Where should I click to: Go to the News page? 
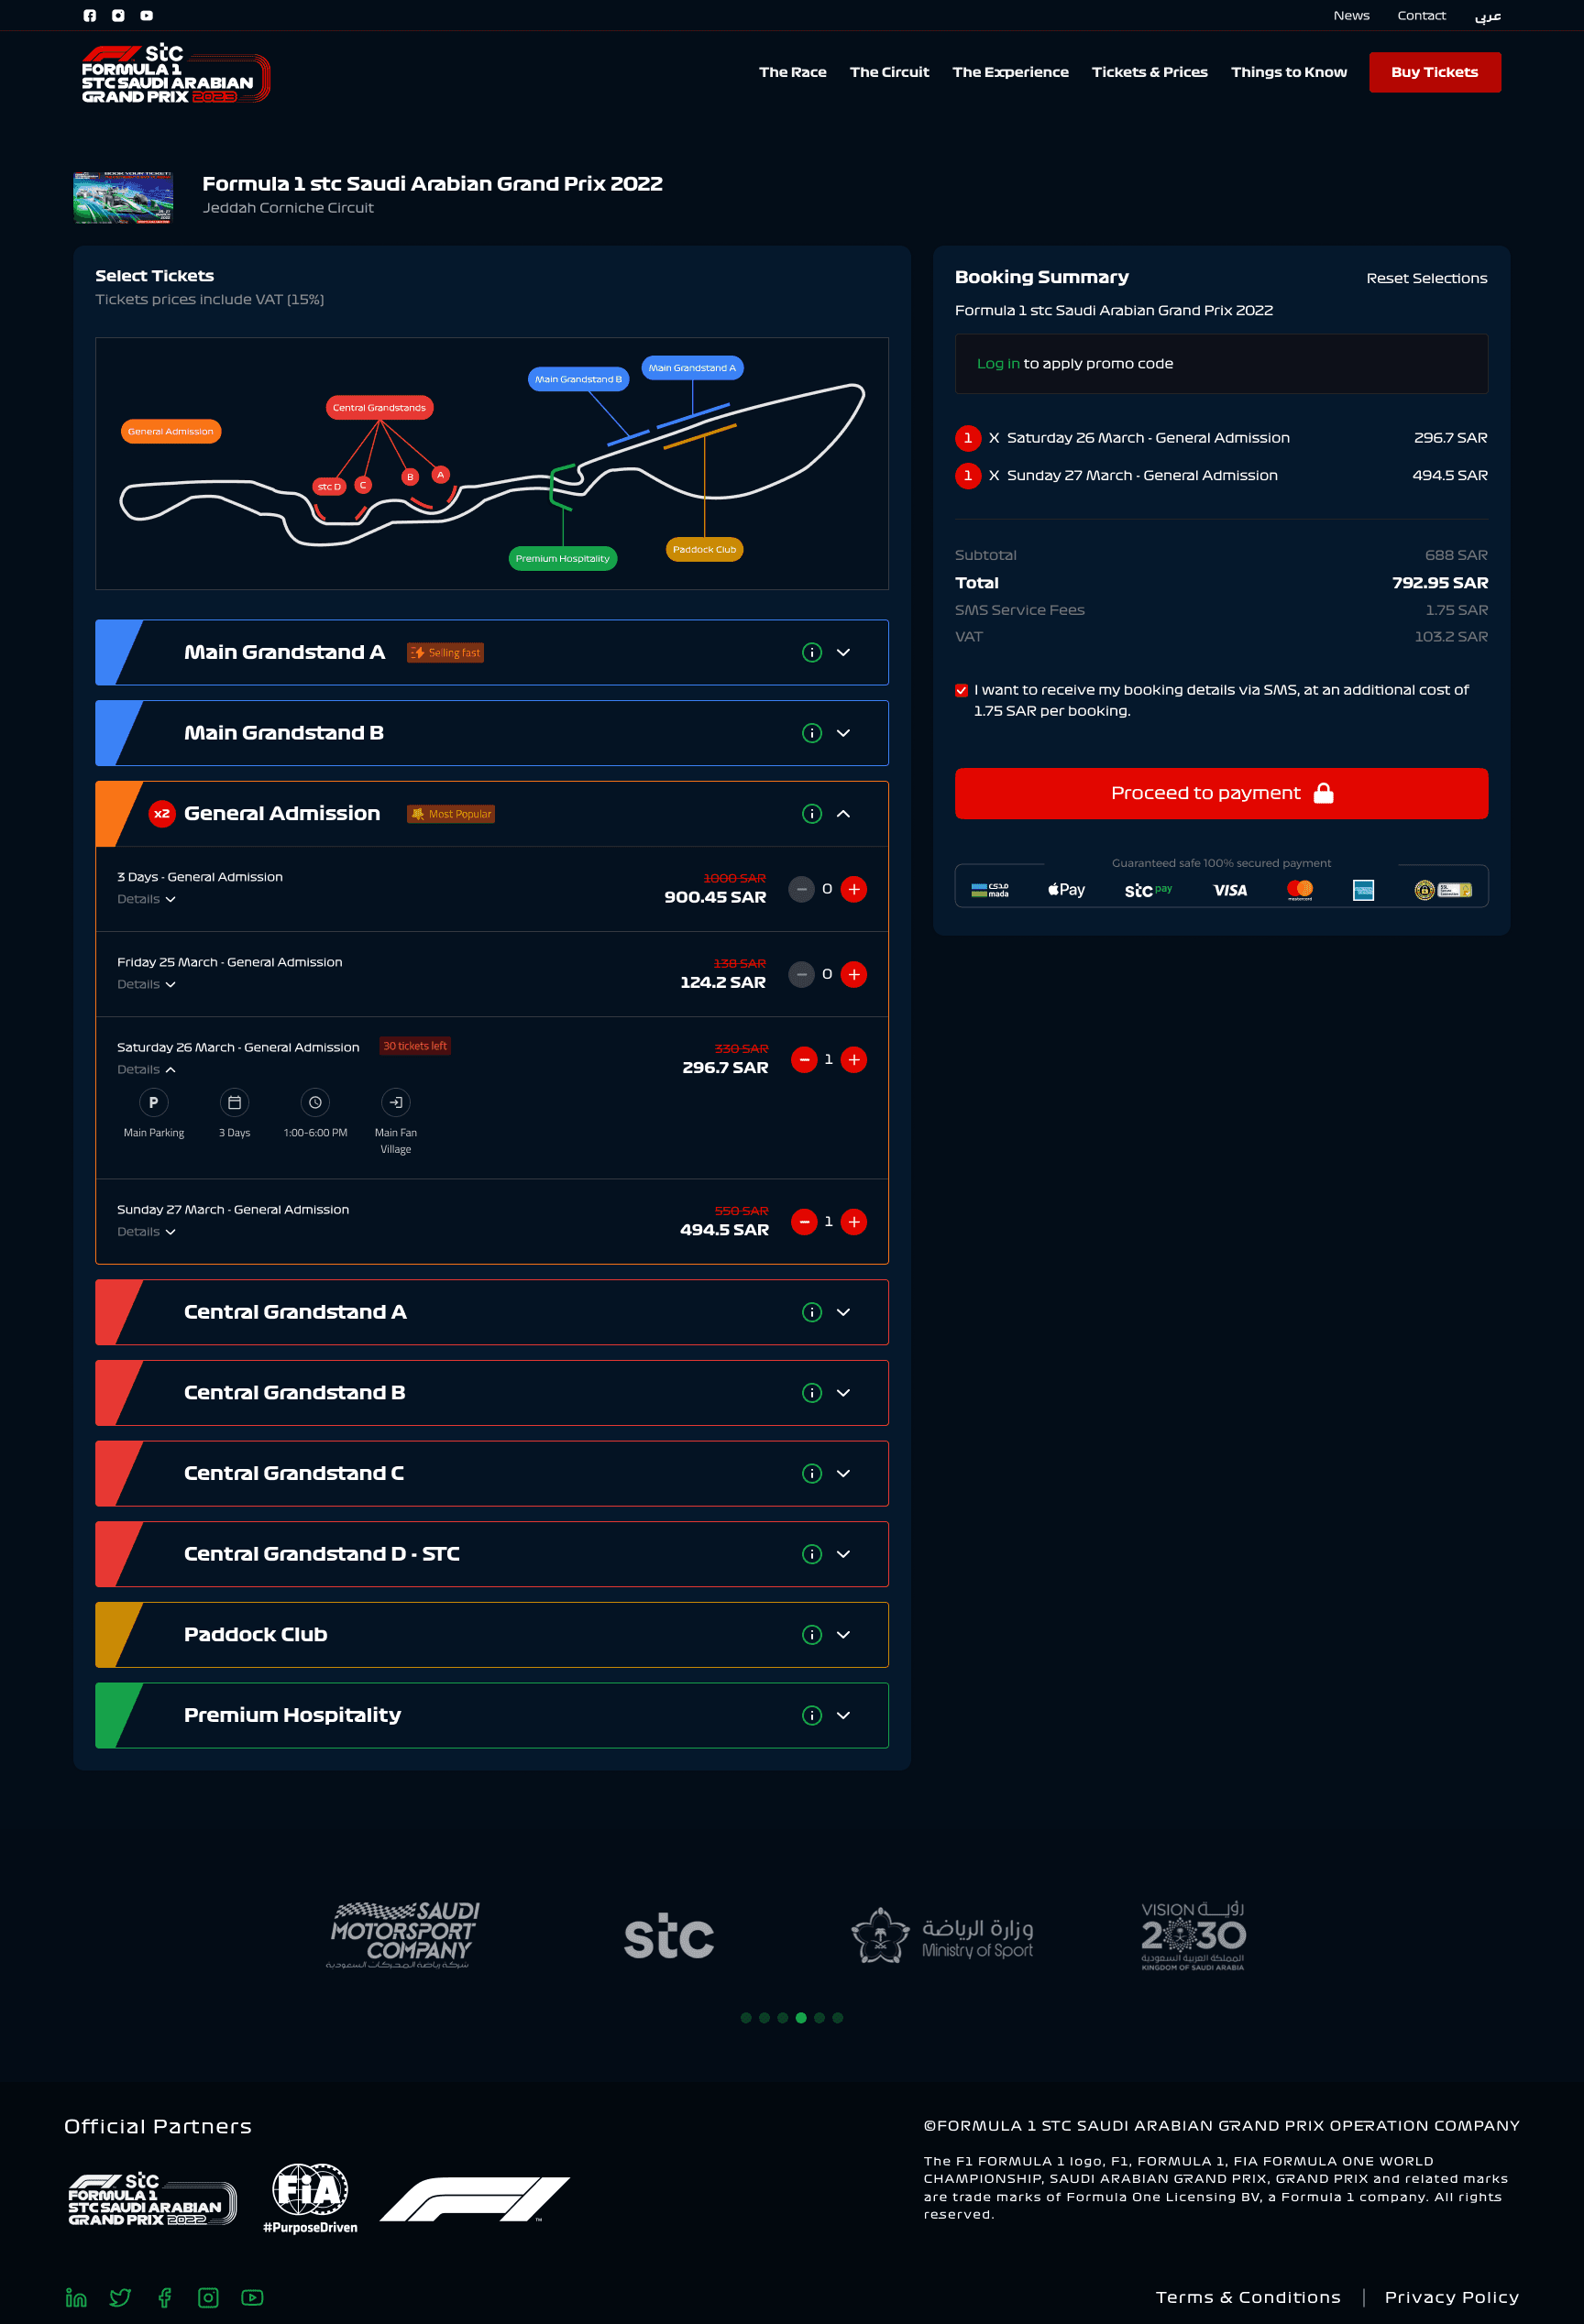point(1351,15)
